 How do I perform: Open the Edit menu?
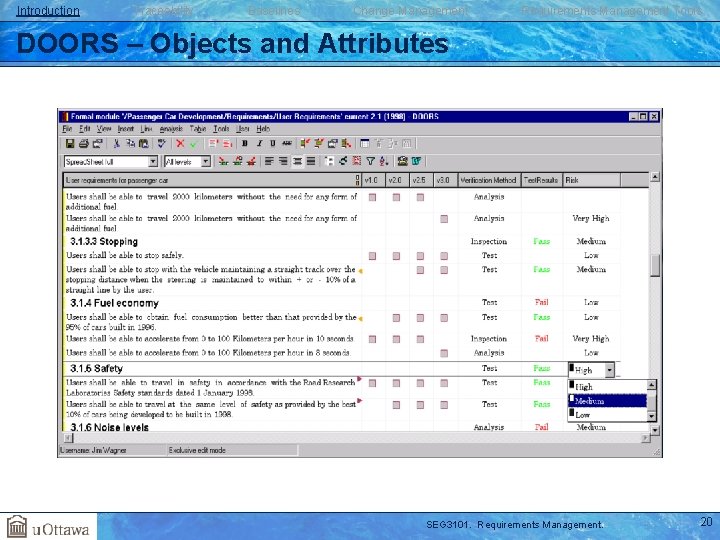84,129
